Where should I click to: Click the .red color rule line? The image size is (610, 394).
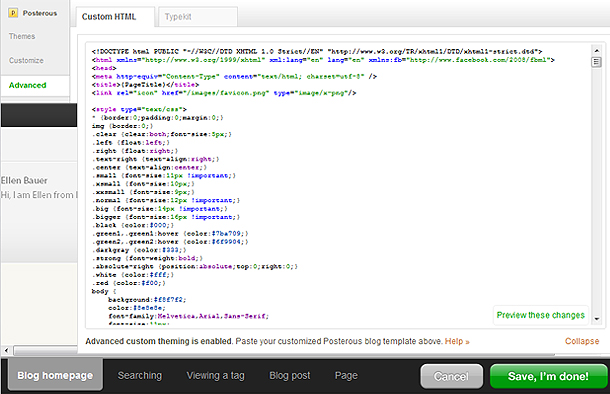pyautogui.click(x=129, y=283)
